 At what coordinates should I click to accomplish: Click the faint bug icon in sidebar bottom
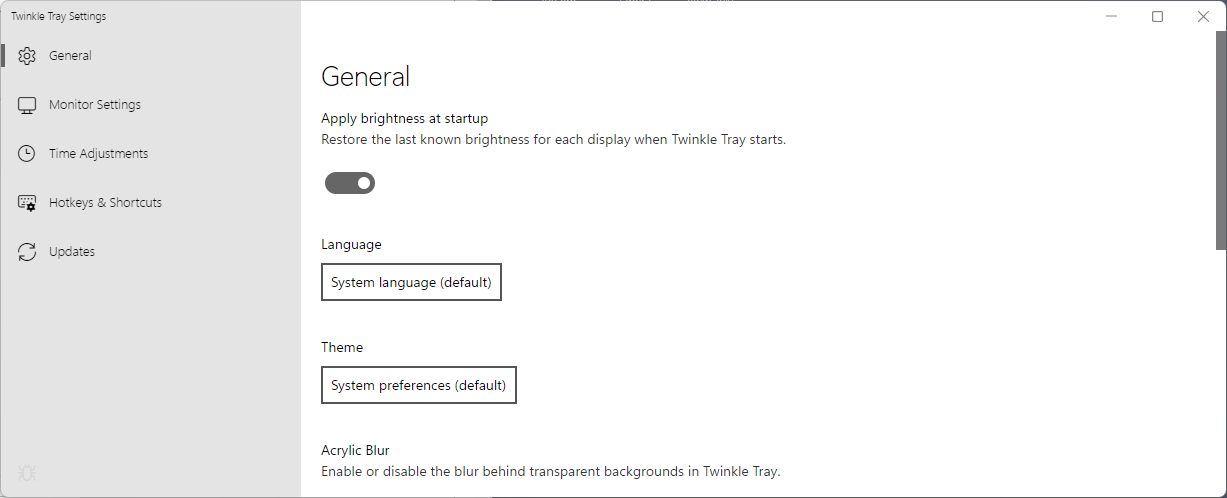point(27,472)
